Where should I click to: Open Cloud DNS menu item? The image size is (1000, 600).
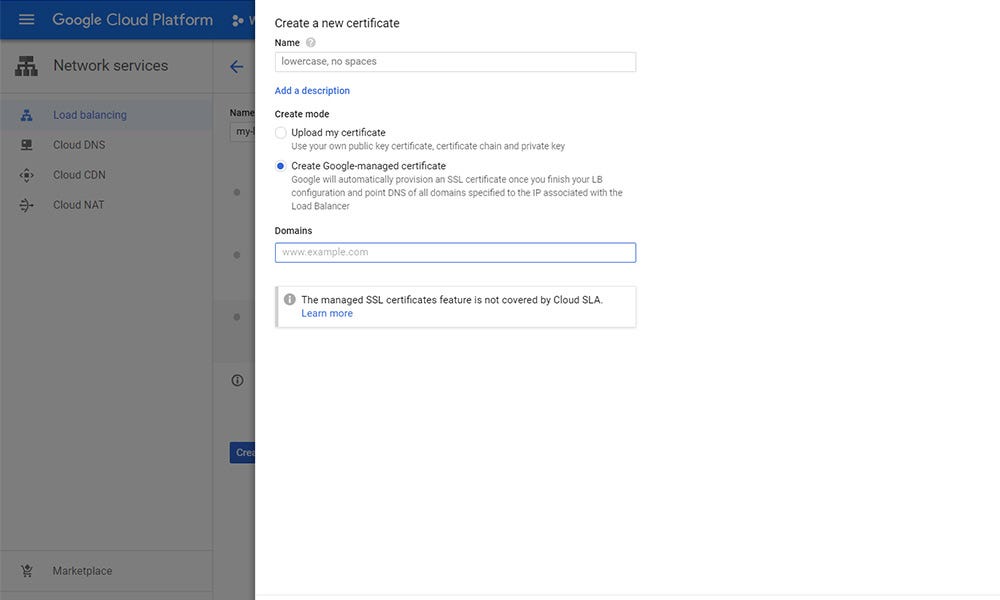(106, 145)
